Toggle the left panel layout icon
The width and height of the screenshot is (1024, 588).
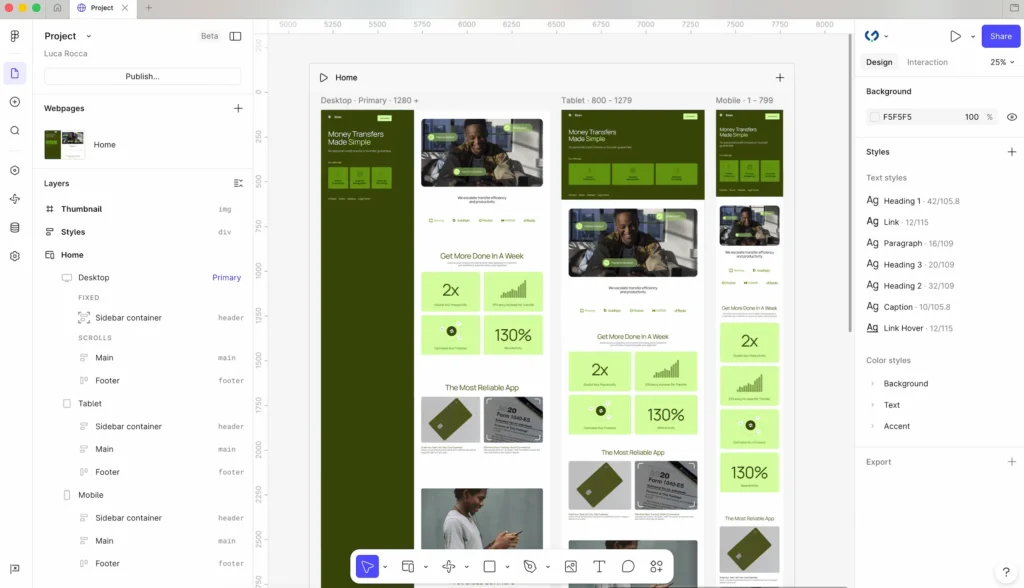235,36
